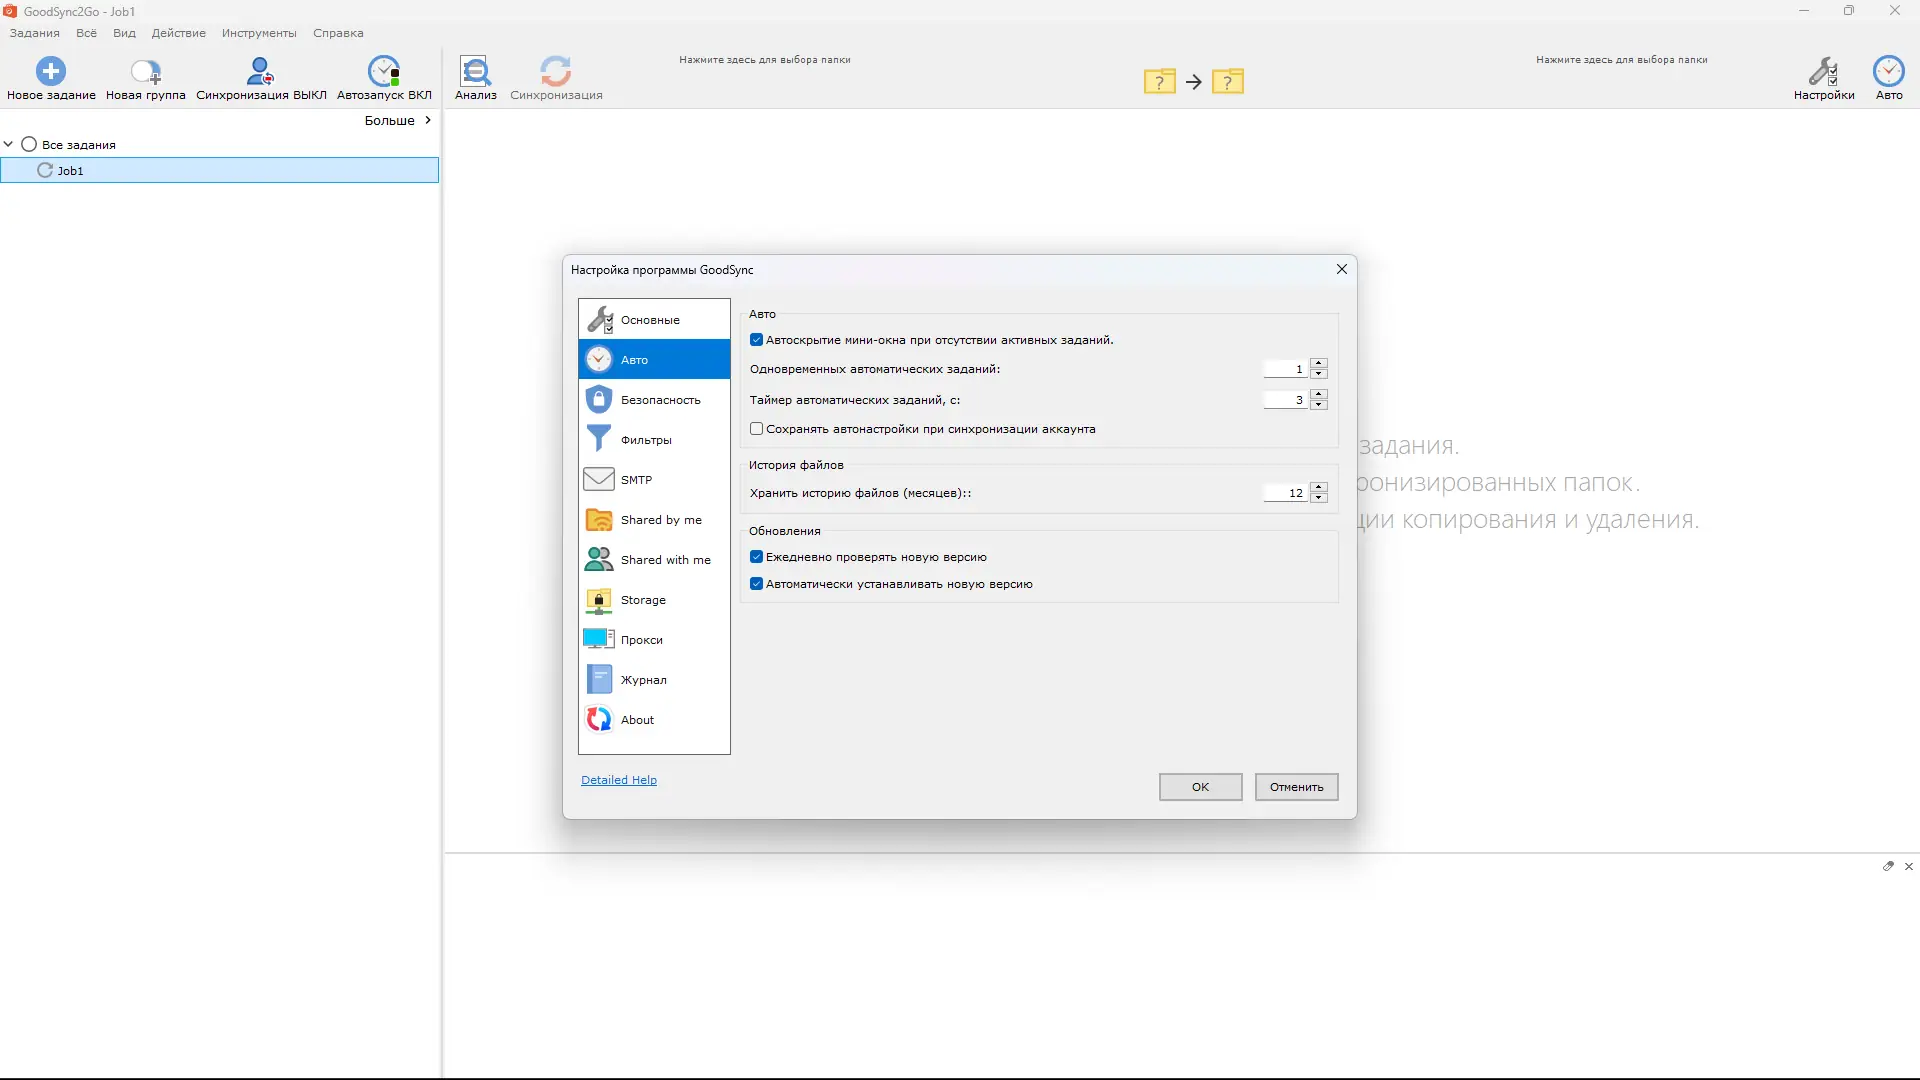
Task: Open Security settings shield icon
Action: pyautogui.click(x=599, y=399)
